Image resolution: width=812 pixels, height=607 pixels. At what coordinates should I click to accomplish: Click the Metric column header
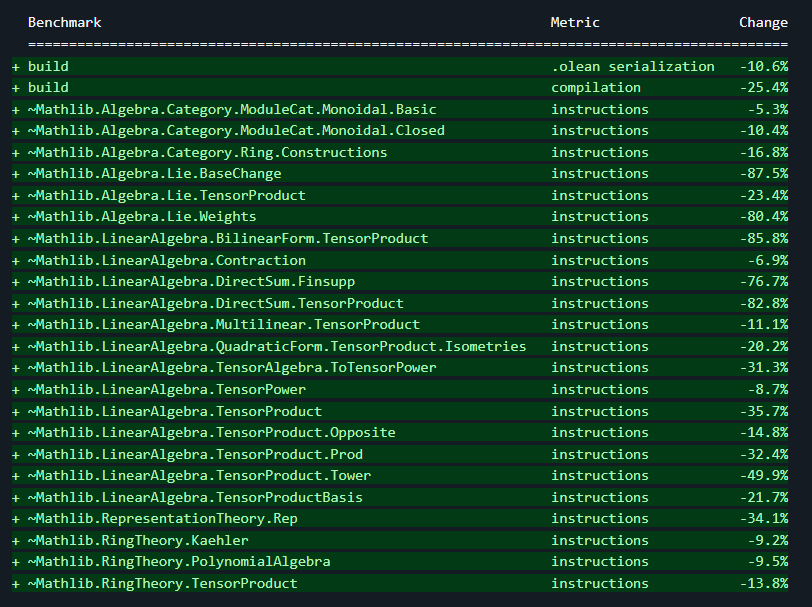575,22
